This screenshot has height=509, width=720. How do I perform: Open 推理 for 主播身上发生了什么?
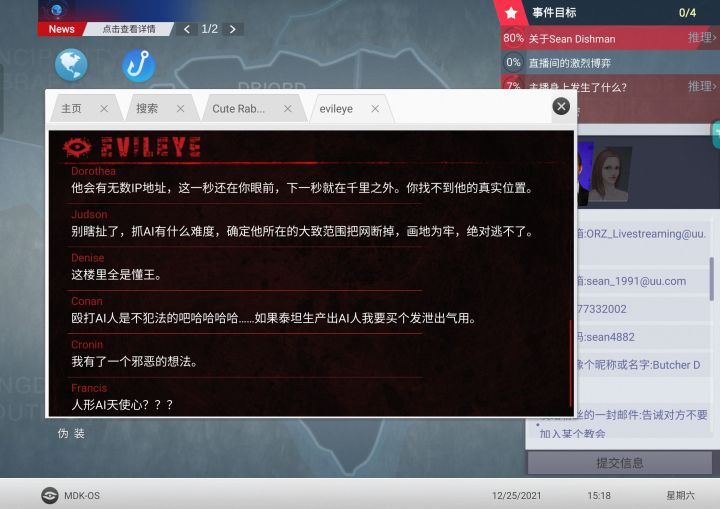point(702,86)
